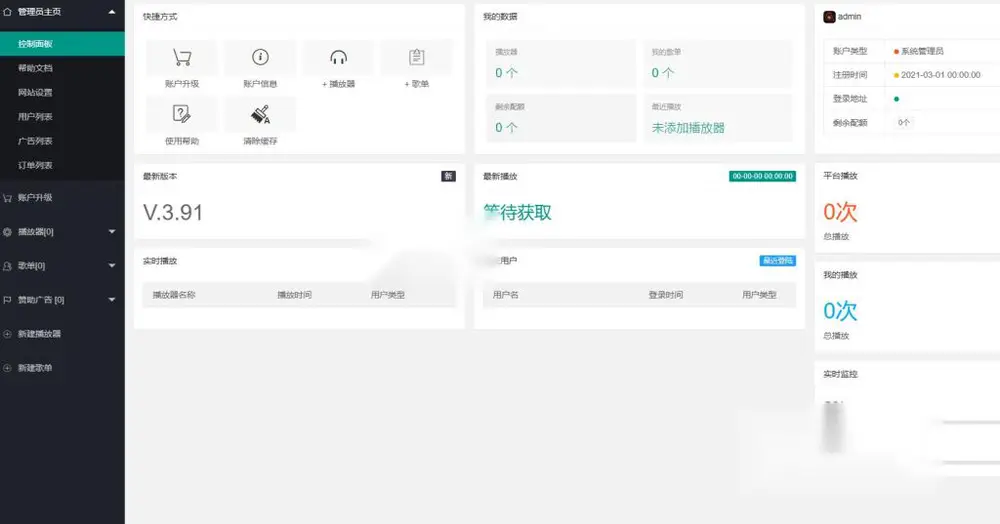The height and width of the screenshot is (524, 1000).
Task: Click the 00-00-00 00:00:00 timestamp badge
Action: coord(762,177)
